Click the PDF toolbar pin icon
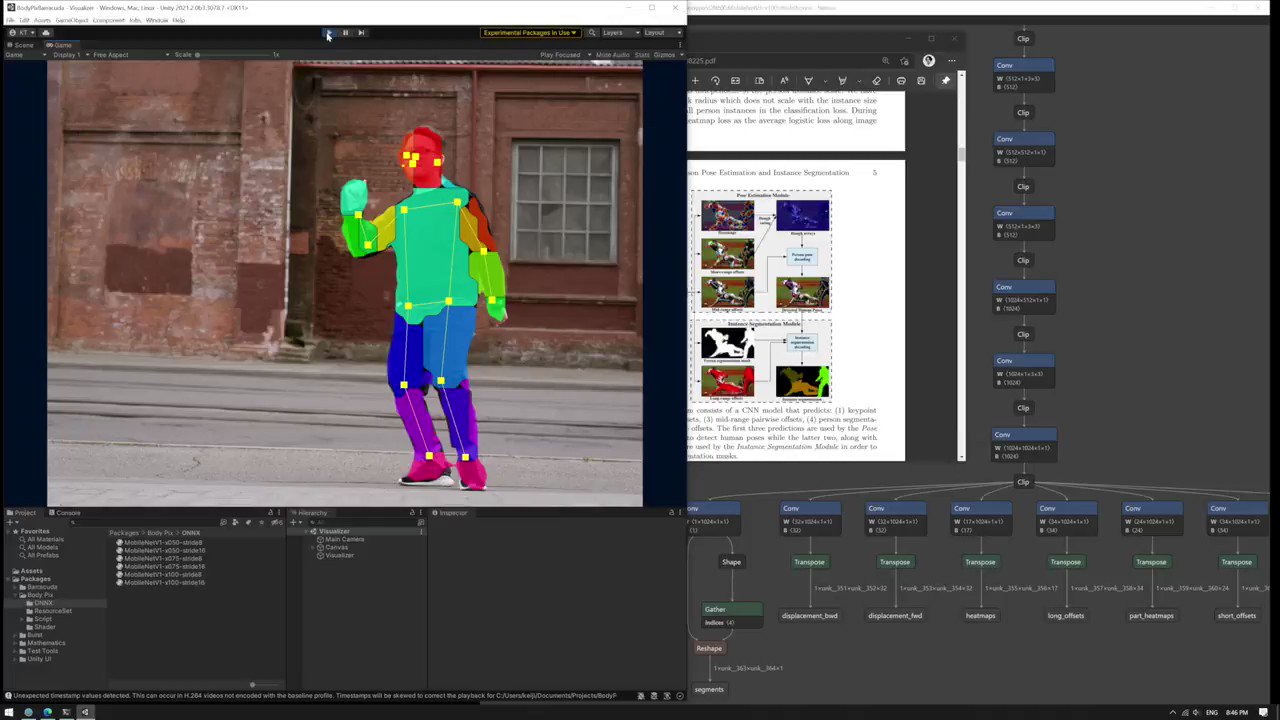Screen dimensions: 1280x720 point(945,81)
